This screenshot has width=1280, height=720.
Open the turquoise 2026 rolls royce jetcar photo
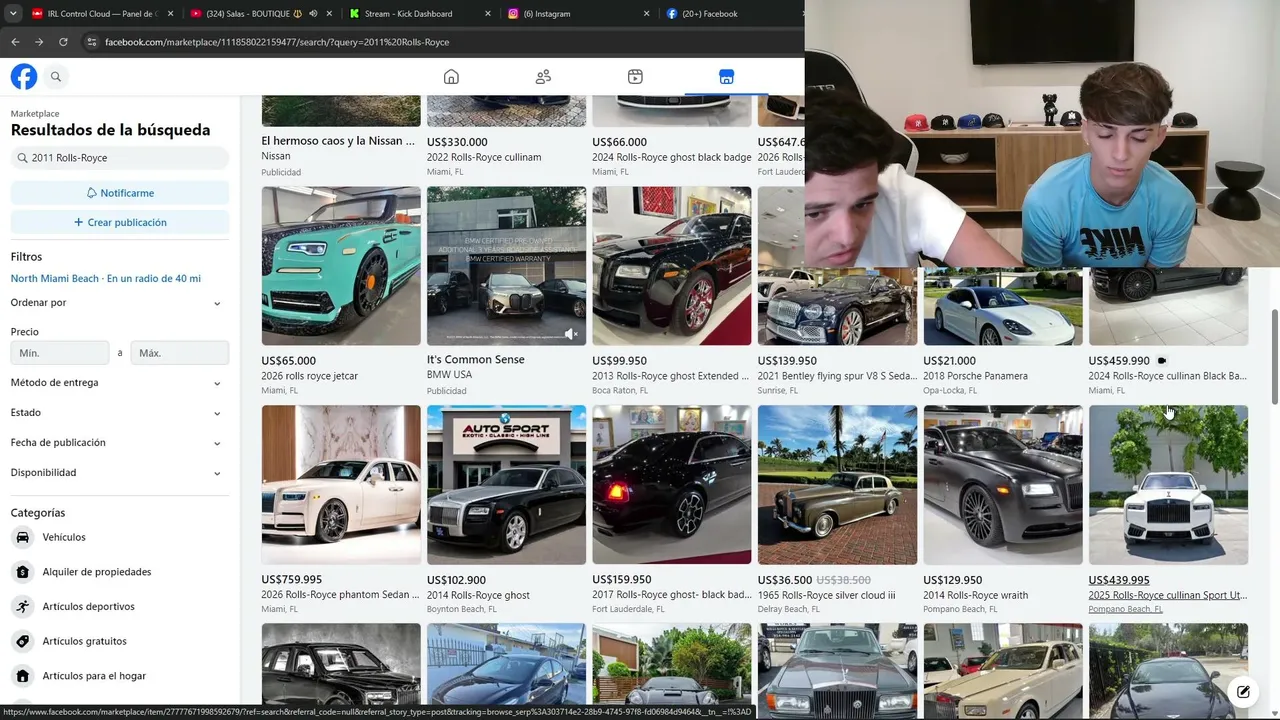[x=341, y=266]
